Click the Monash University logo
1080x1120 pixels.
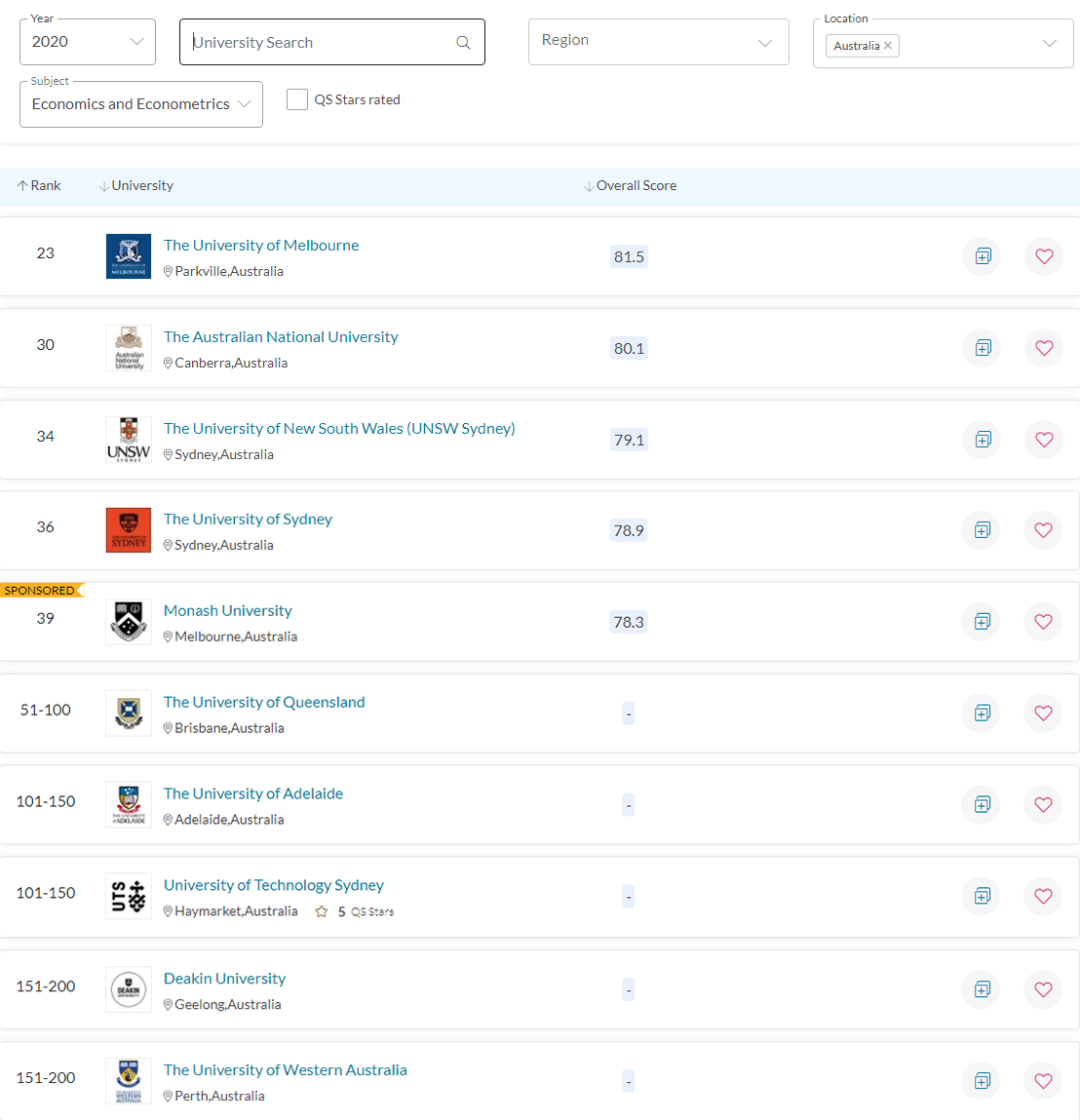tap(129, 621)
